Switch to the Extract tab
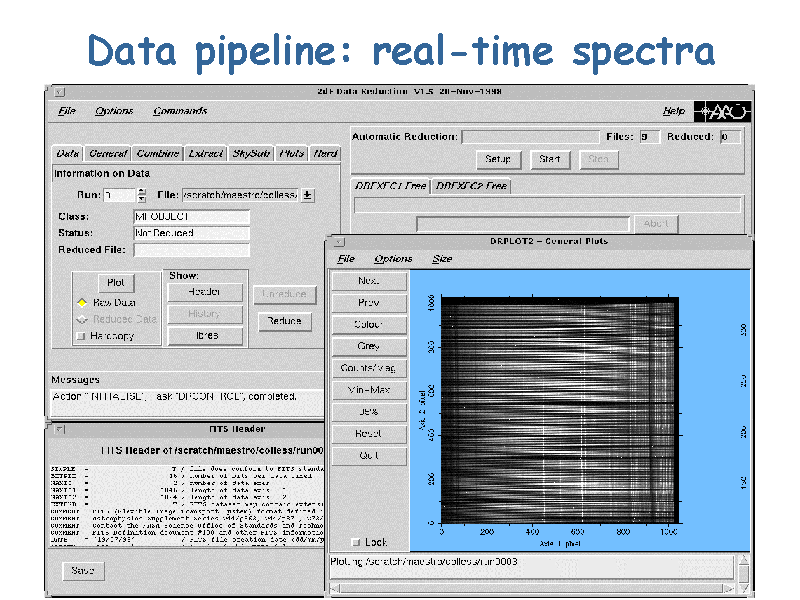800x600 pixels. click(x=205, y=154)
